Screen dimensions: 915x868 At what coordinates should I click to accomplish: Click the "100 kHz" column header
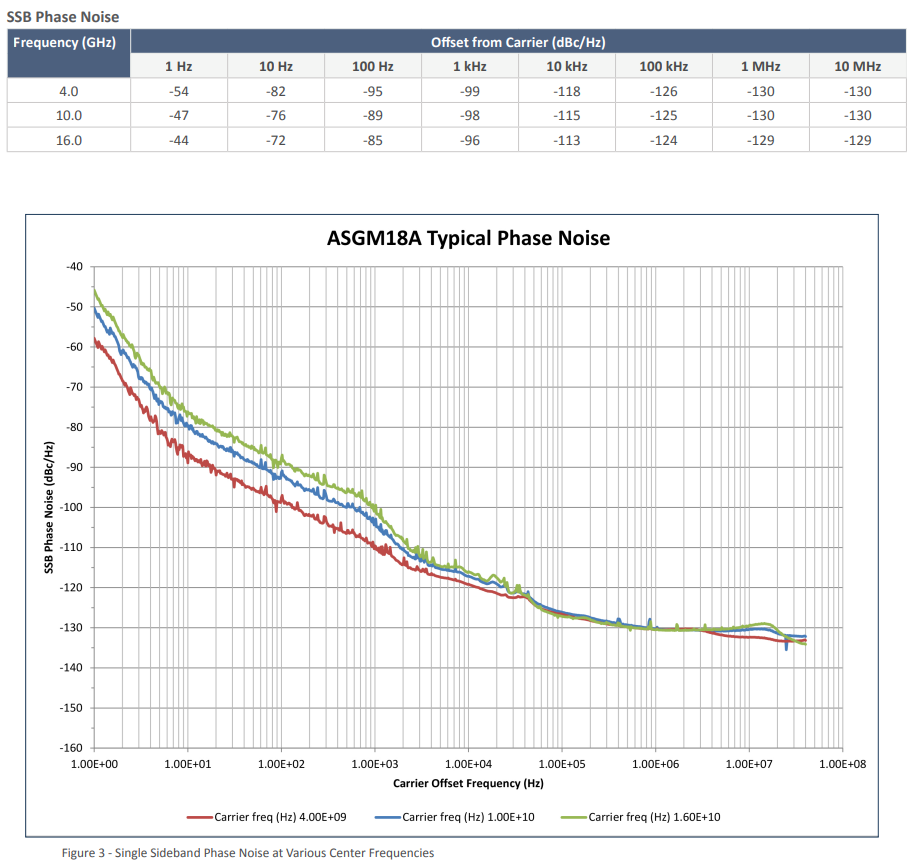663,67
